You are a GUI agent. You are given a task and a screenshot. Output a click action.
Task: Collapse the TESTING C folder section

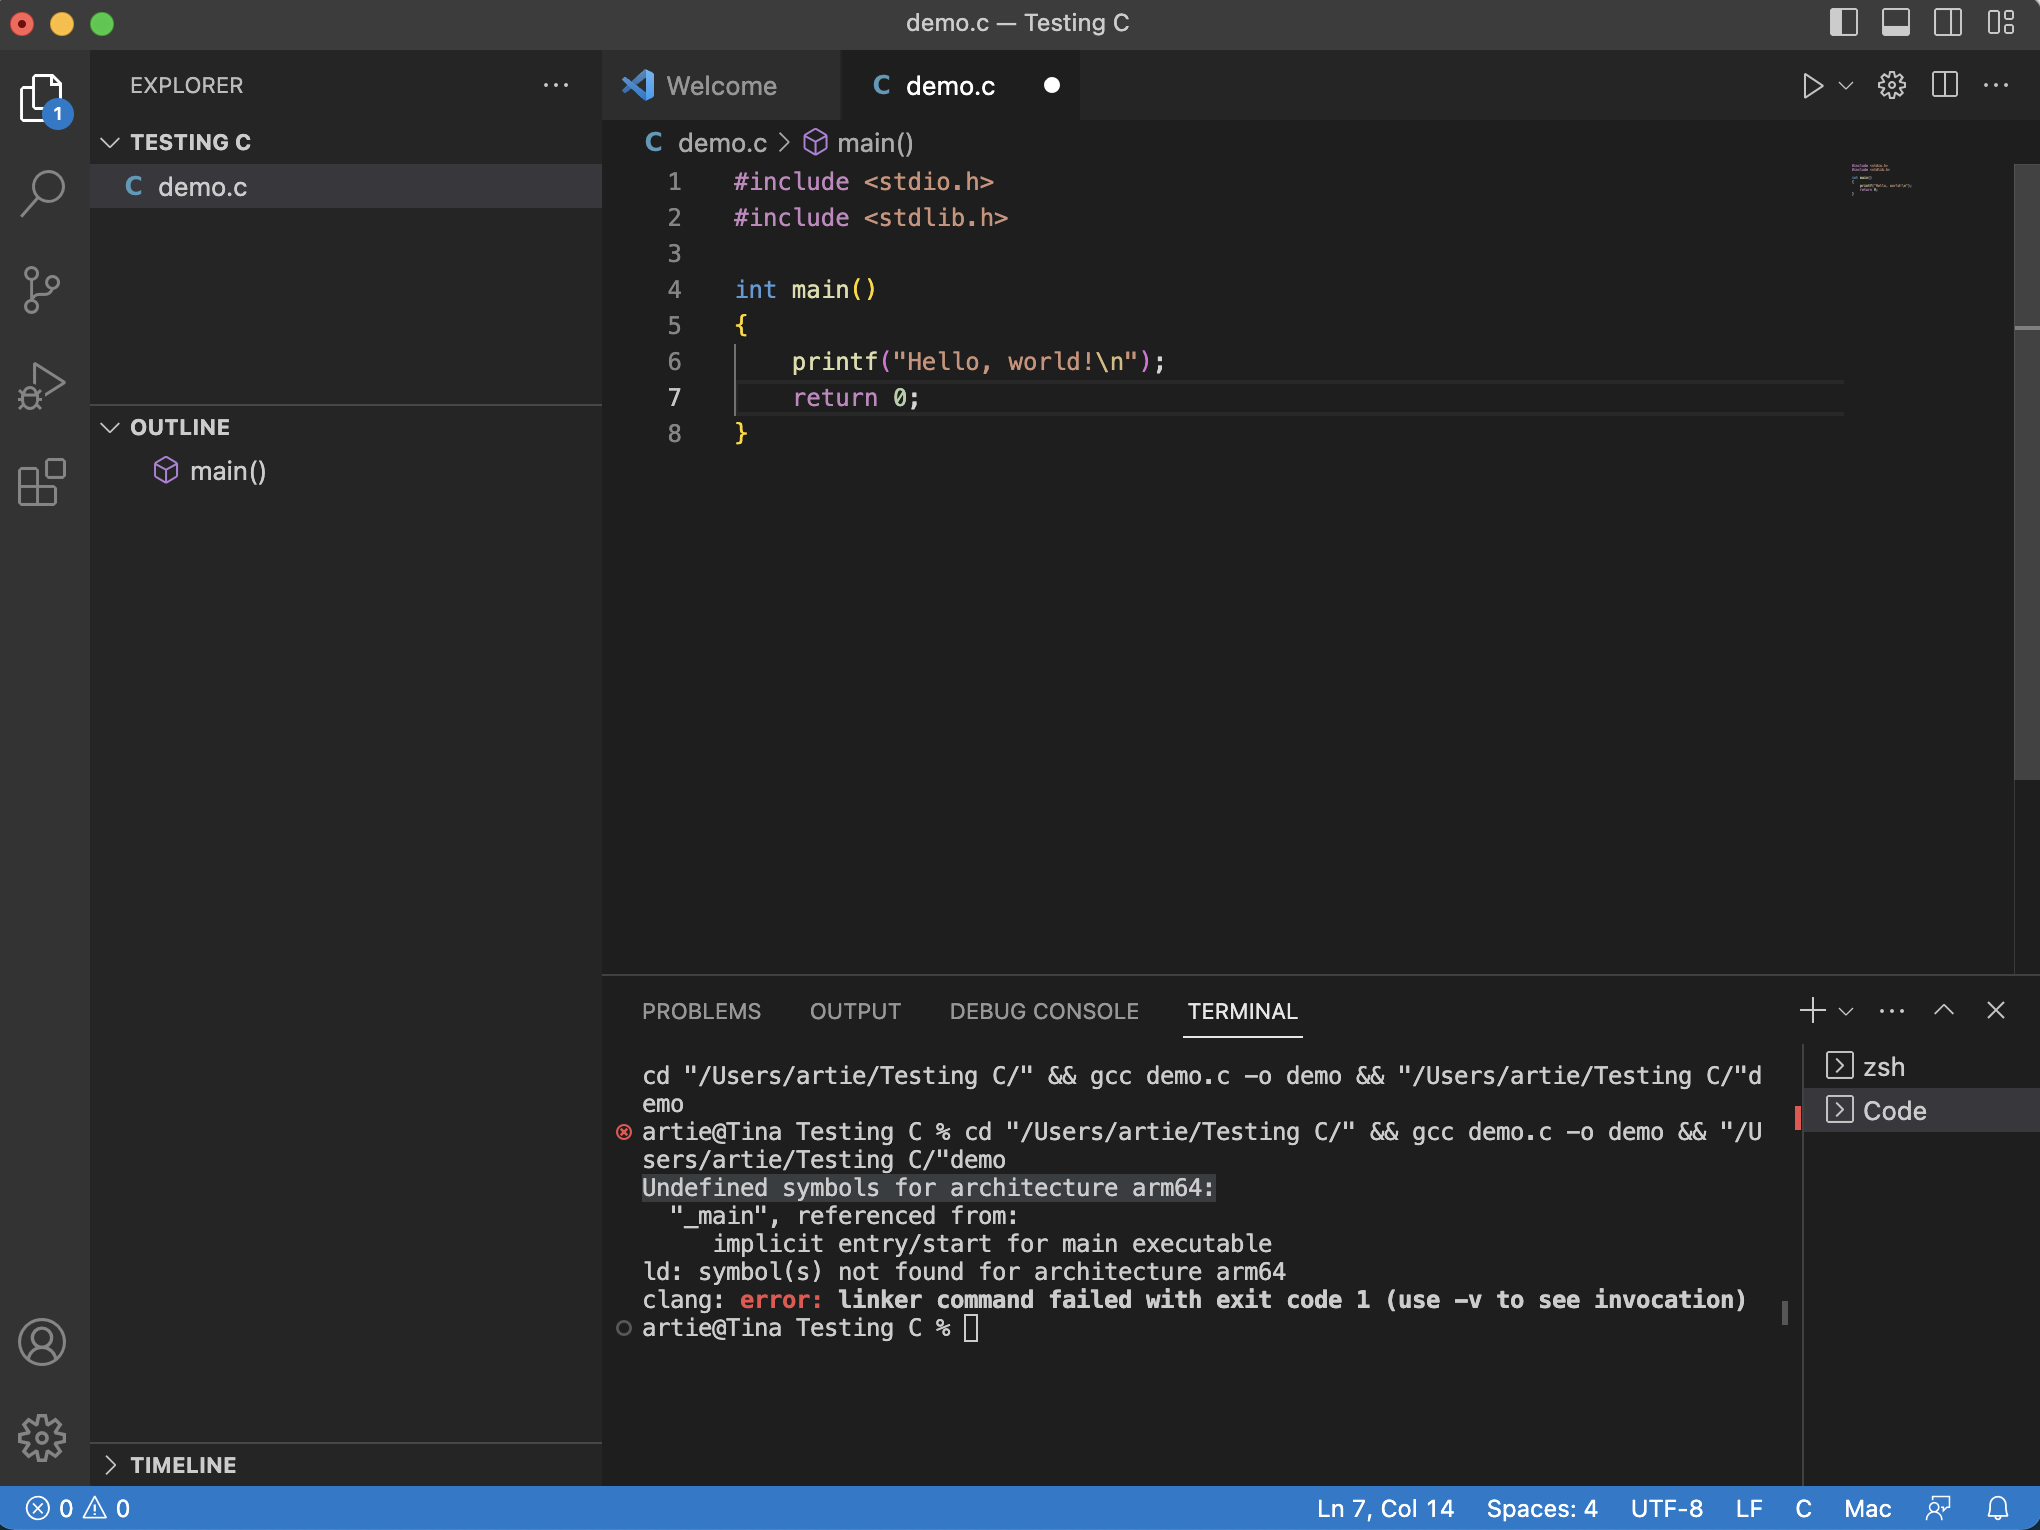pyautogui.click(x=346, y=143)
